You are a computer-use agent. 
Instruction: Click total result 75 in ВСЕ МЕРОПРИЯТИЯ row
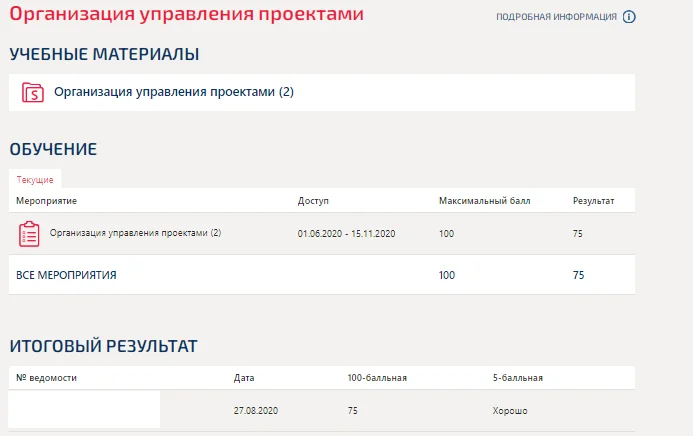pos(578,275)
